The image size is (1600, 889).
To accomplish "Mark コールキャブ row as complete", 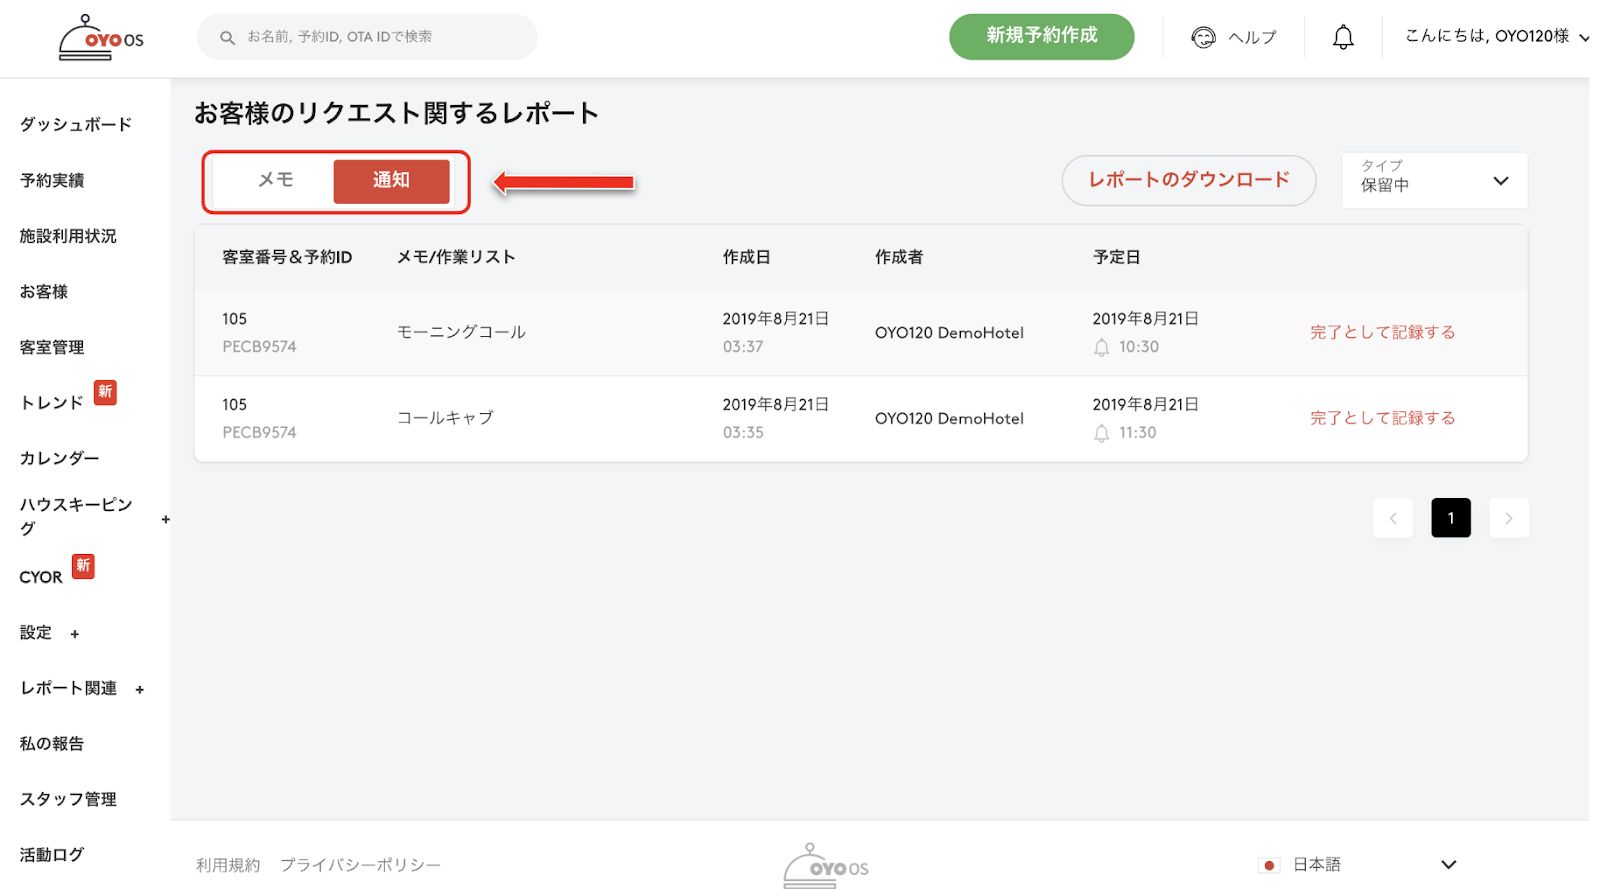I will 1382,419.
